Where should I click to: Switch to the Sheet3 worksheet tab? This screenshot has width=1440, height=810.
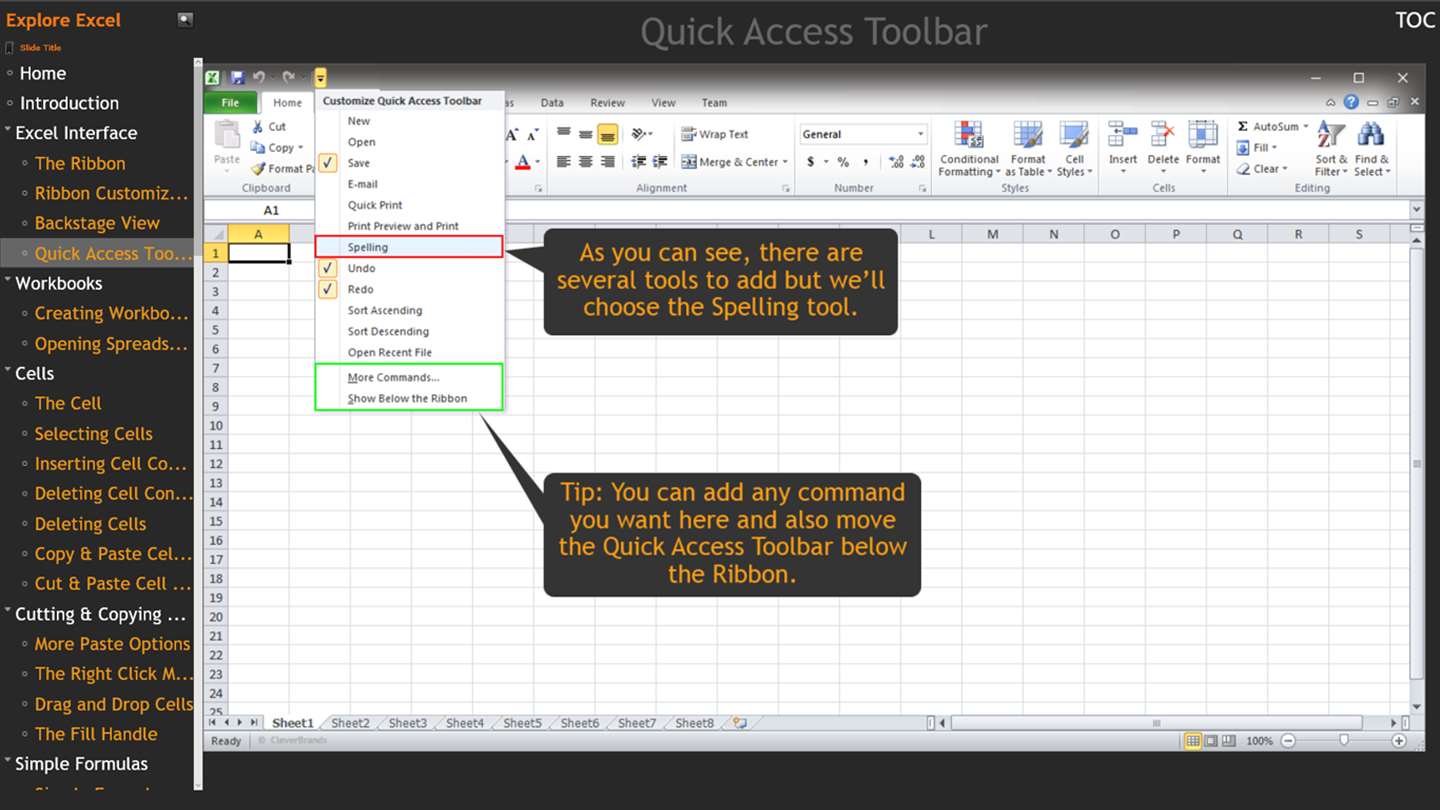coord(407,723)
